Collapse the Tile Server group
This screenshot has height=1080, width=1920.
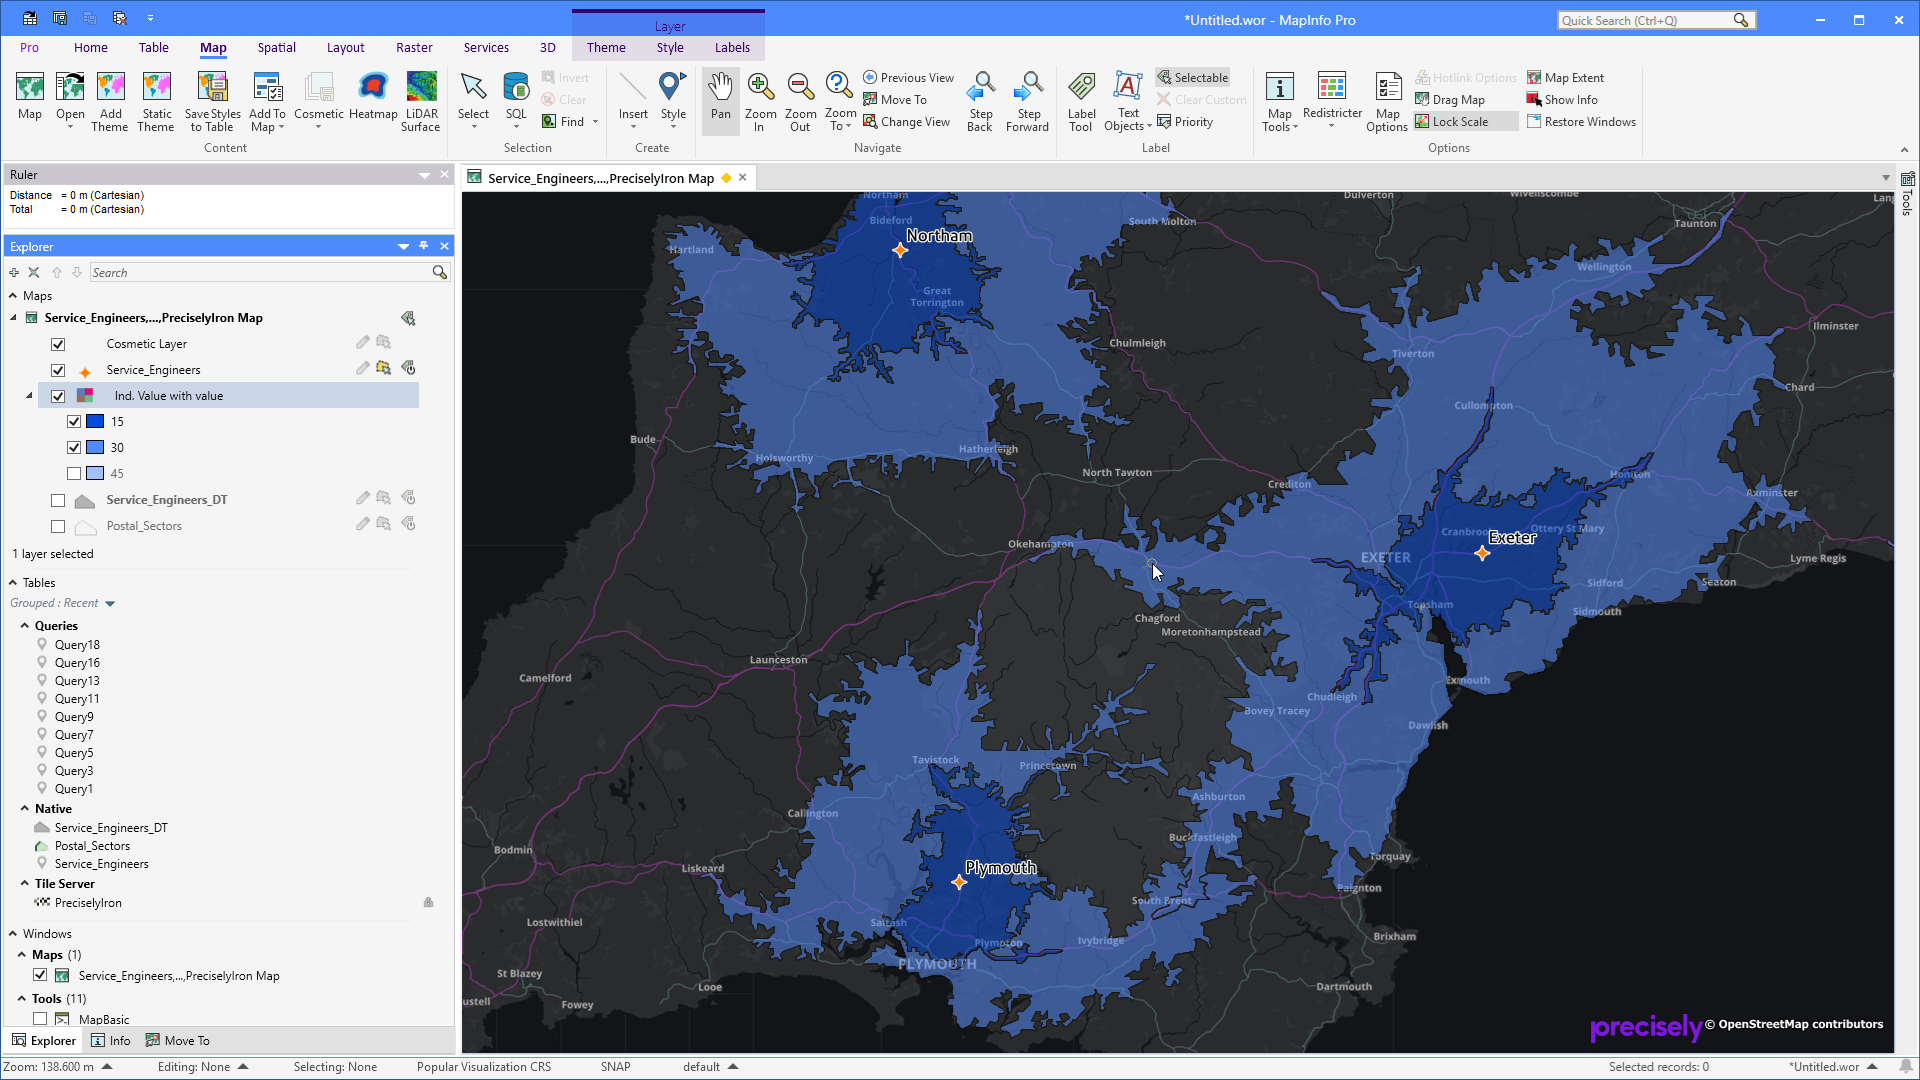[25, 884]
